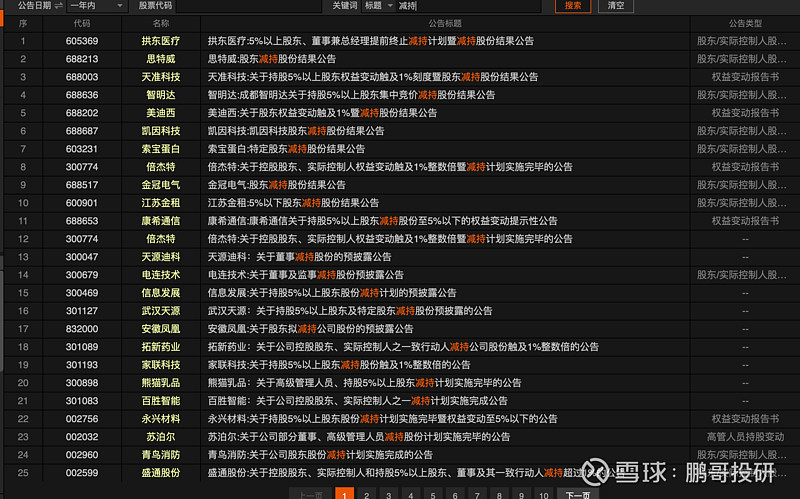Go to page 5
800x499 pixels.
click(433, 494)
